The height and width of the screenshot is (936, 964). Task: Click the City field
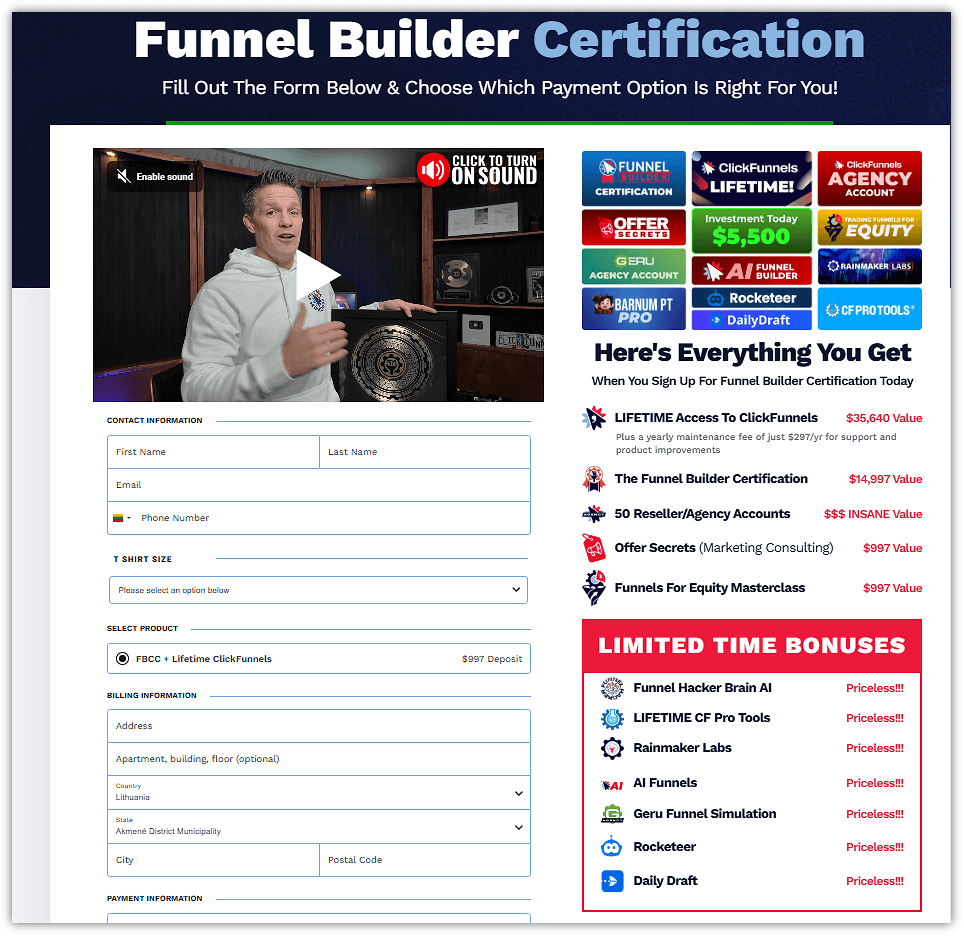point(213,860)
